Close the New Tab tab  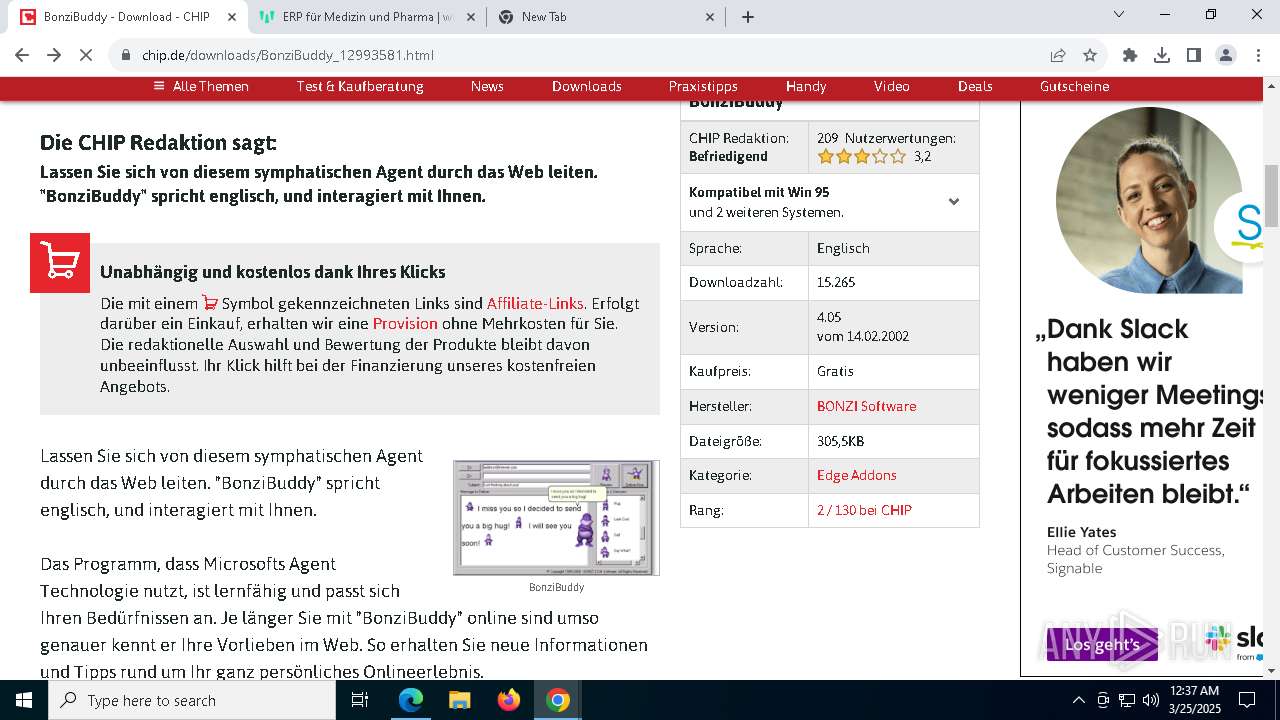711,16
